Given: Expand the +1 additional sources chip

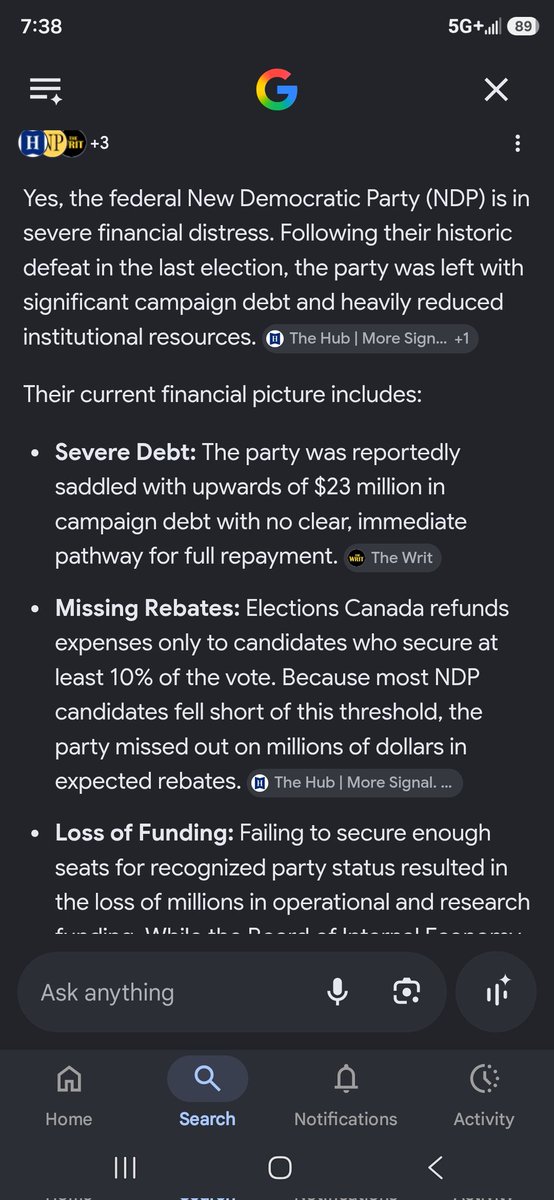Looking at the screenshot, I should click(462, 338).
